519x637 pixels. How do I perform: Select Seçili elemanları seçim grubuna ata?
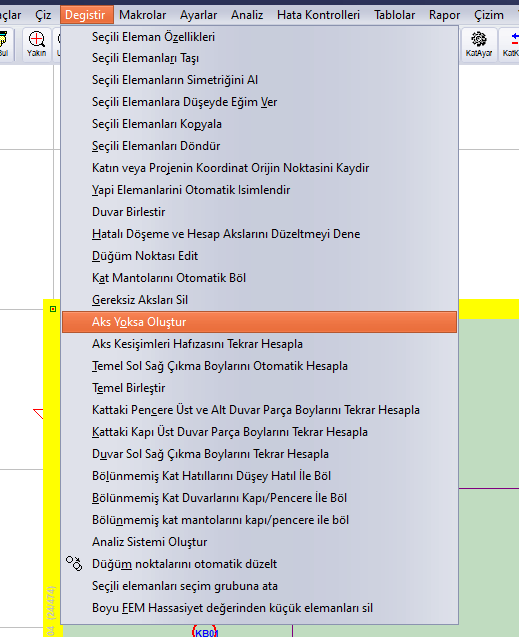pos(260,586)
